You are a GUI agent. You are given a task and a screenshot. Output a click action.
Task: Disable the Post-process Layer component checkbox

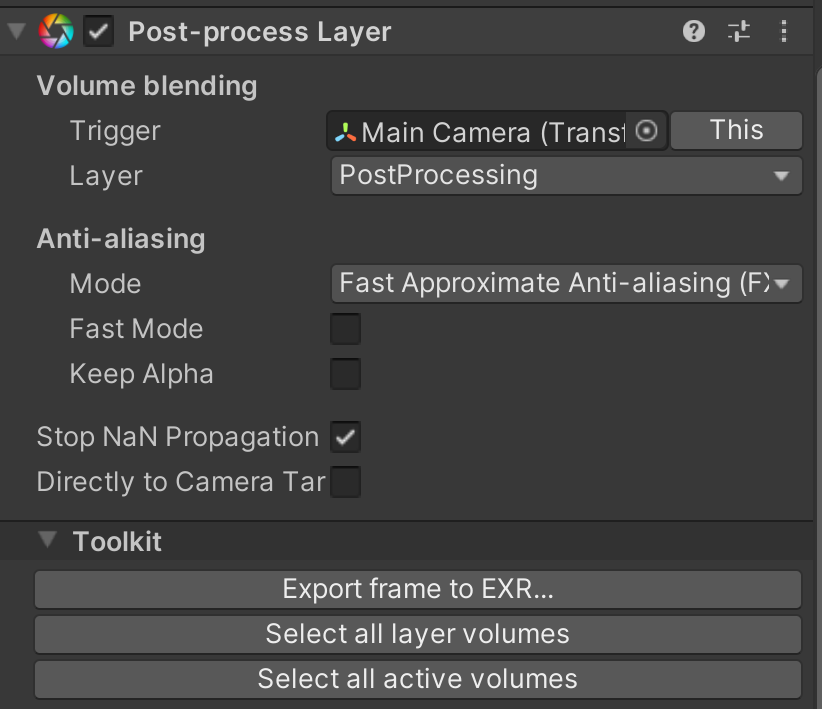coord(98,32)
